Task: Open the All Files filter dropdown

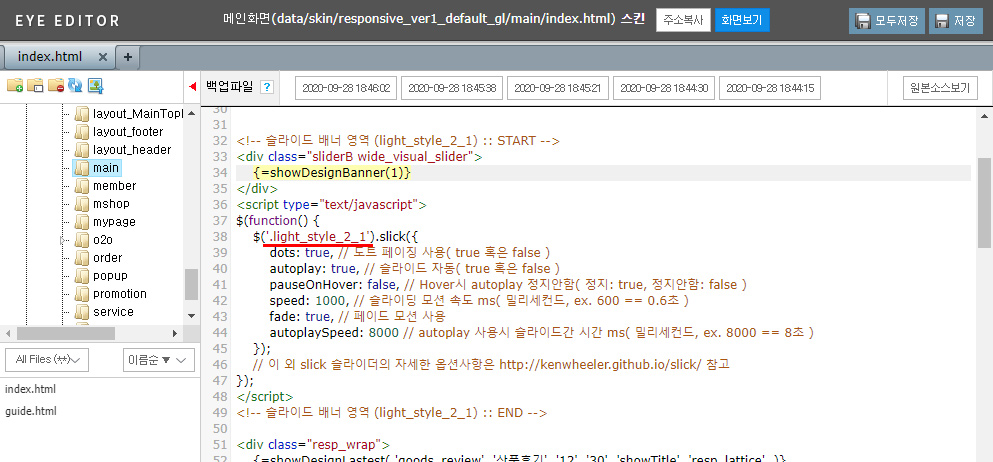Action: (x=47, y=359)
